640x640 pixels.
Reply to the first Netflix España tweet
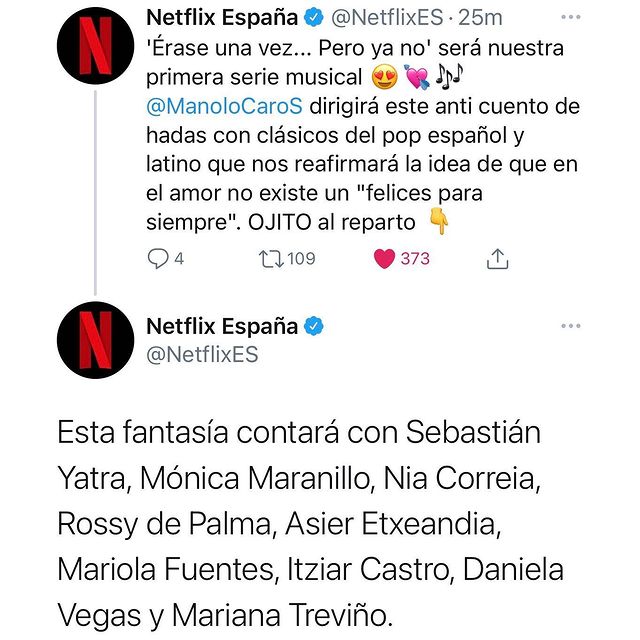159,259
